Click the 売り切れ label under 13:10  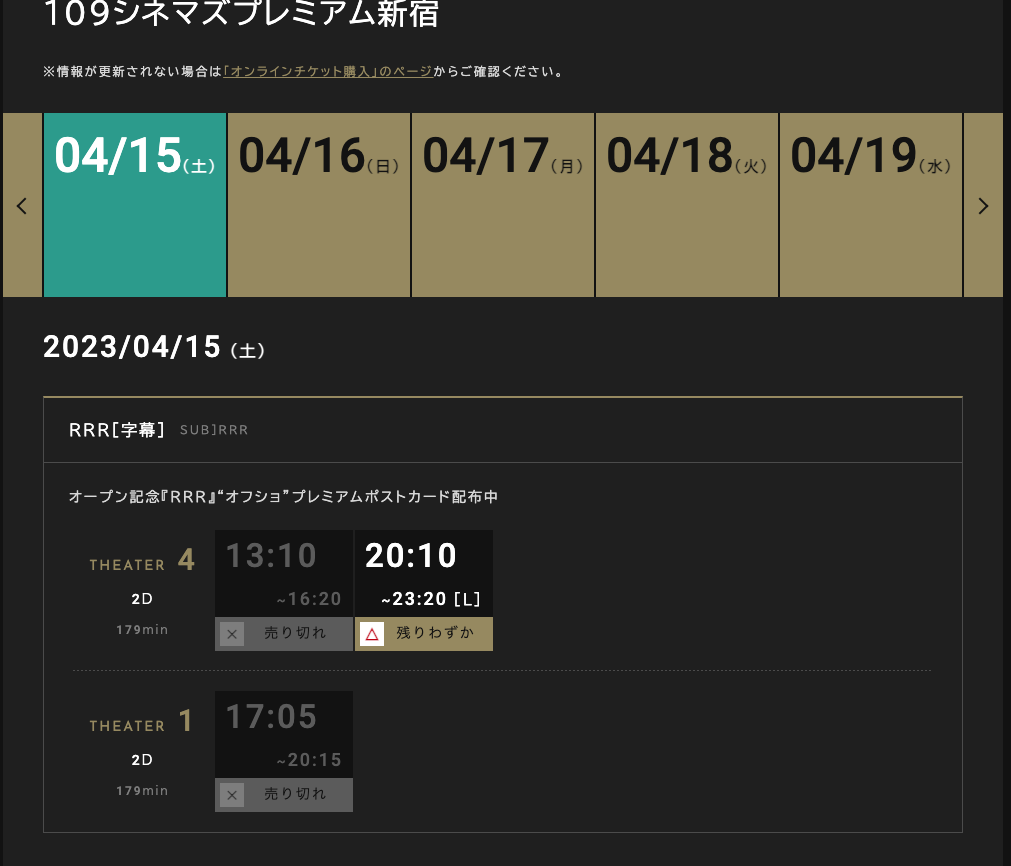pos(295,634)
